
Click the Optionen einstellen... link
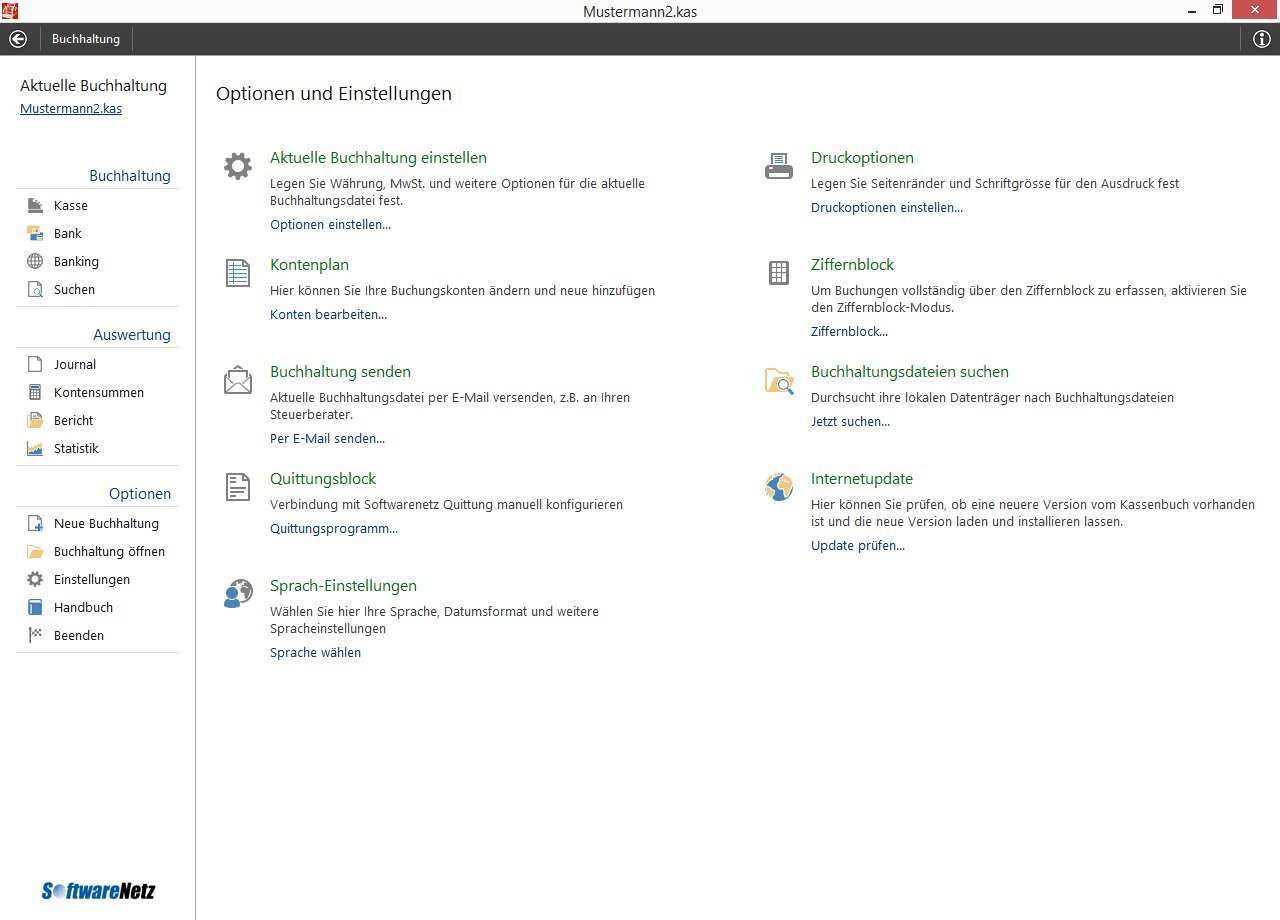tap(331, 224)
